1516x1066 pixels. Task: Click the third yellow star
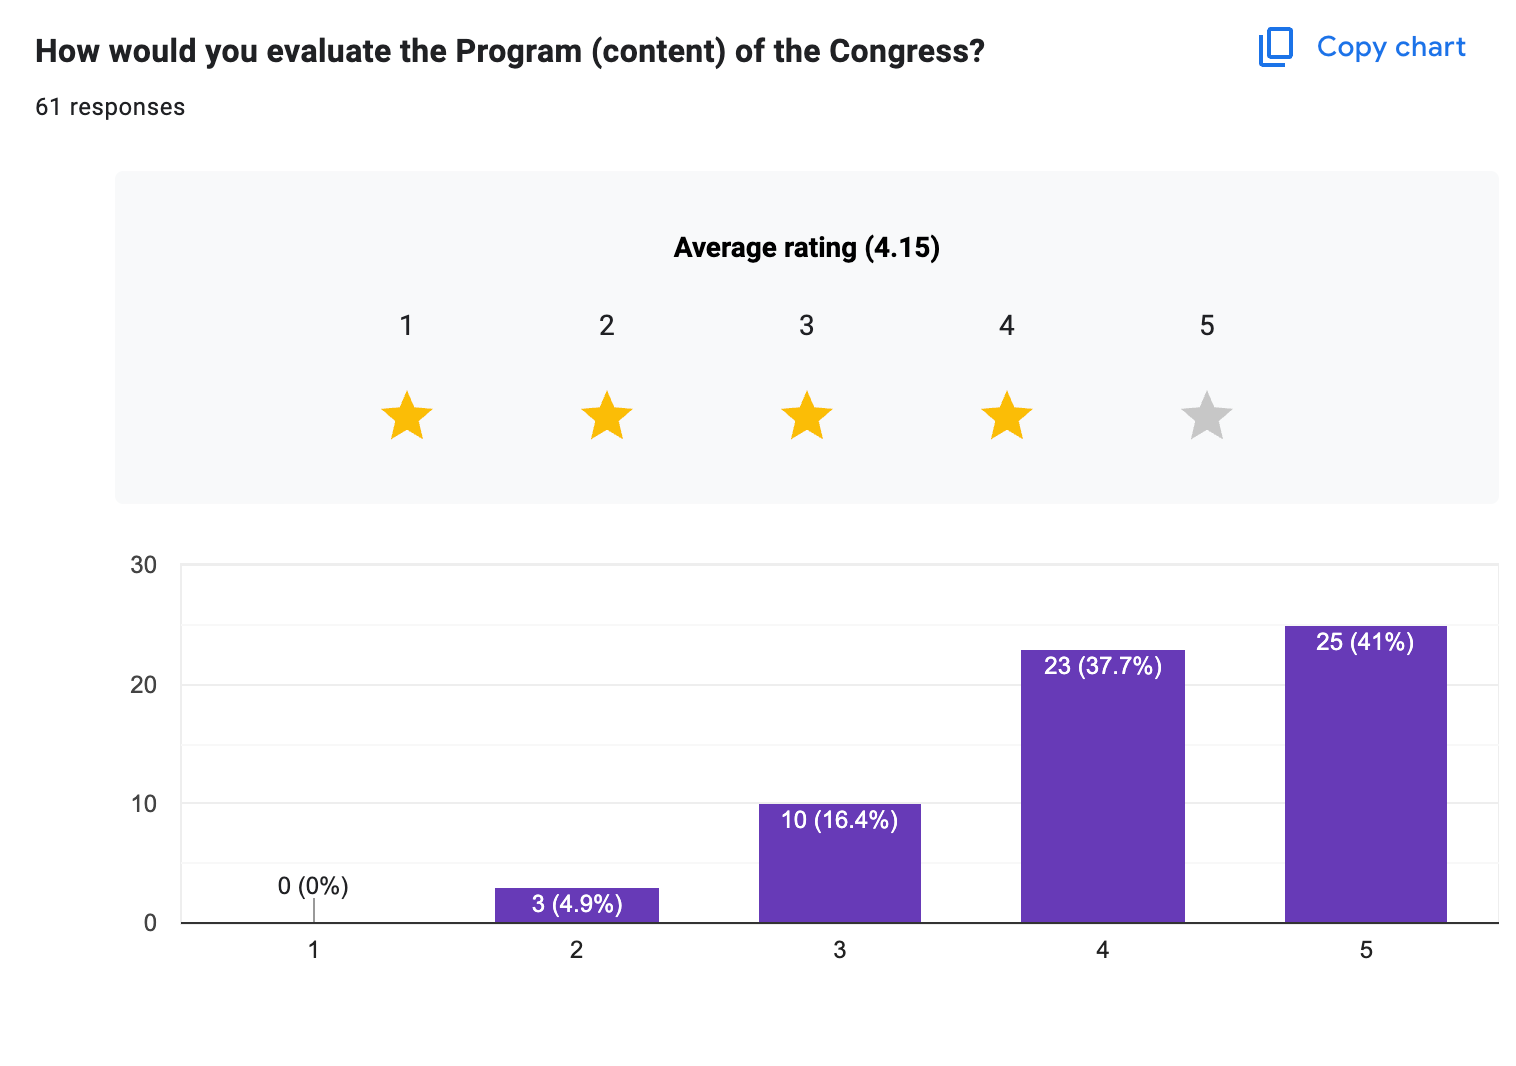(807, 416)
